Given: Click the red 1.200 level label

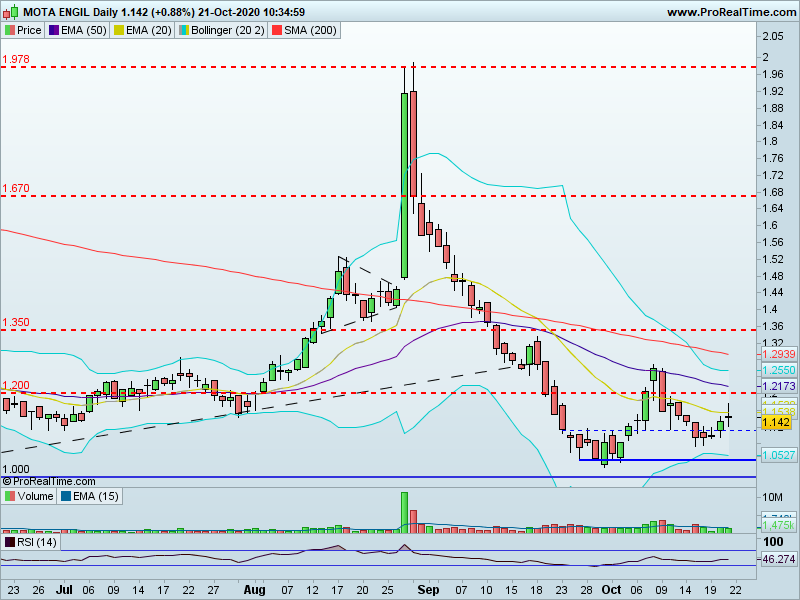Looking at the screenshot, I should (16, 385).
